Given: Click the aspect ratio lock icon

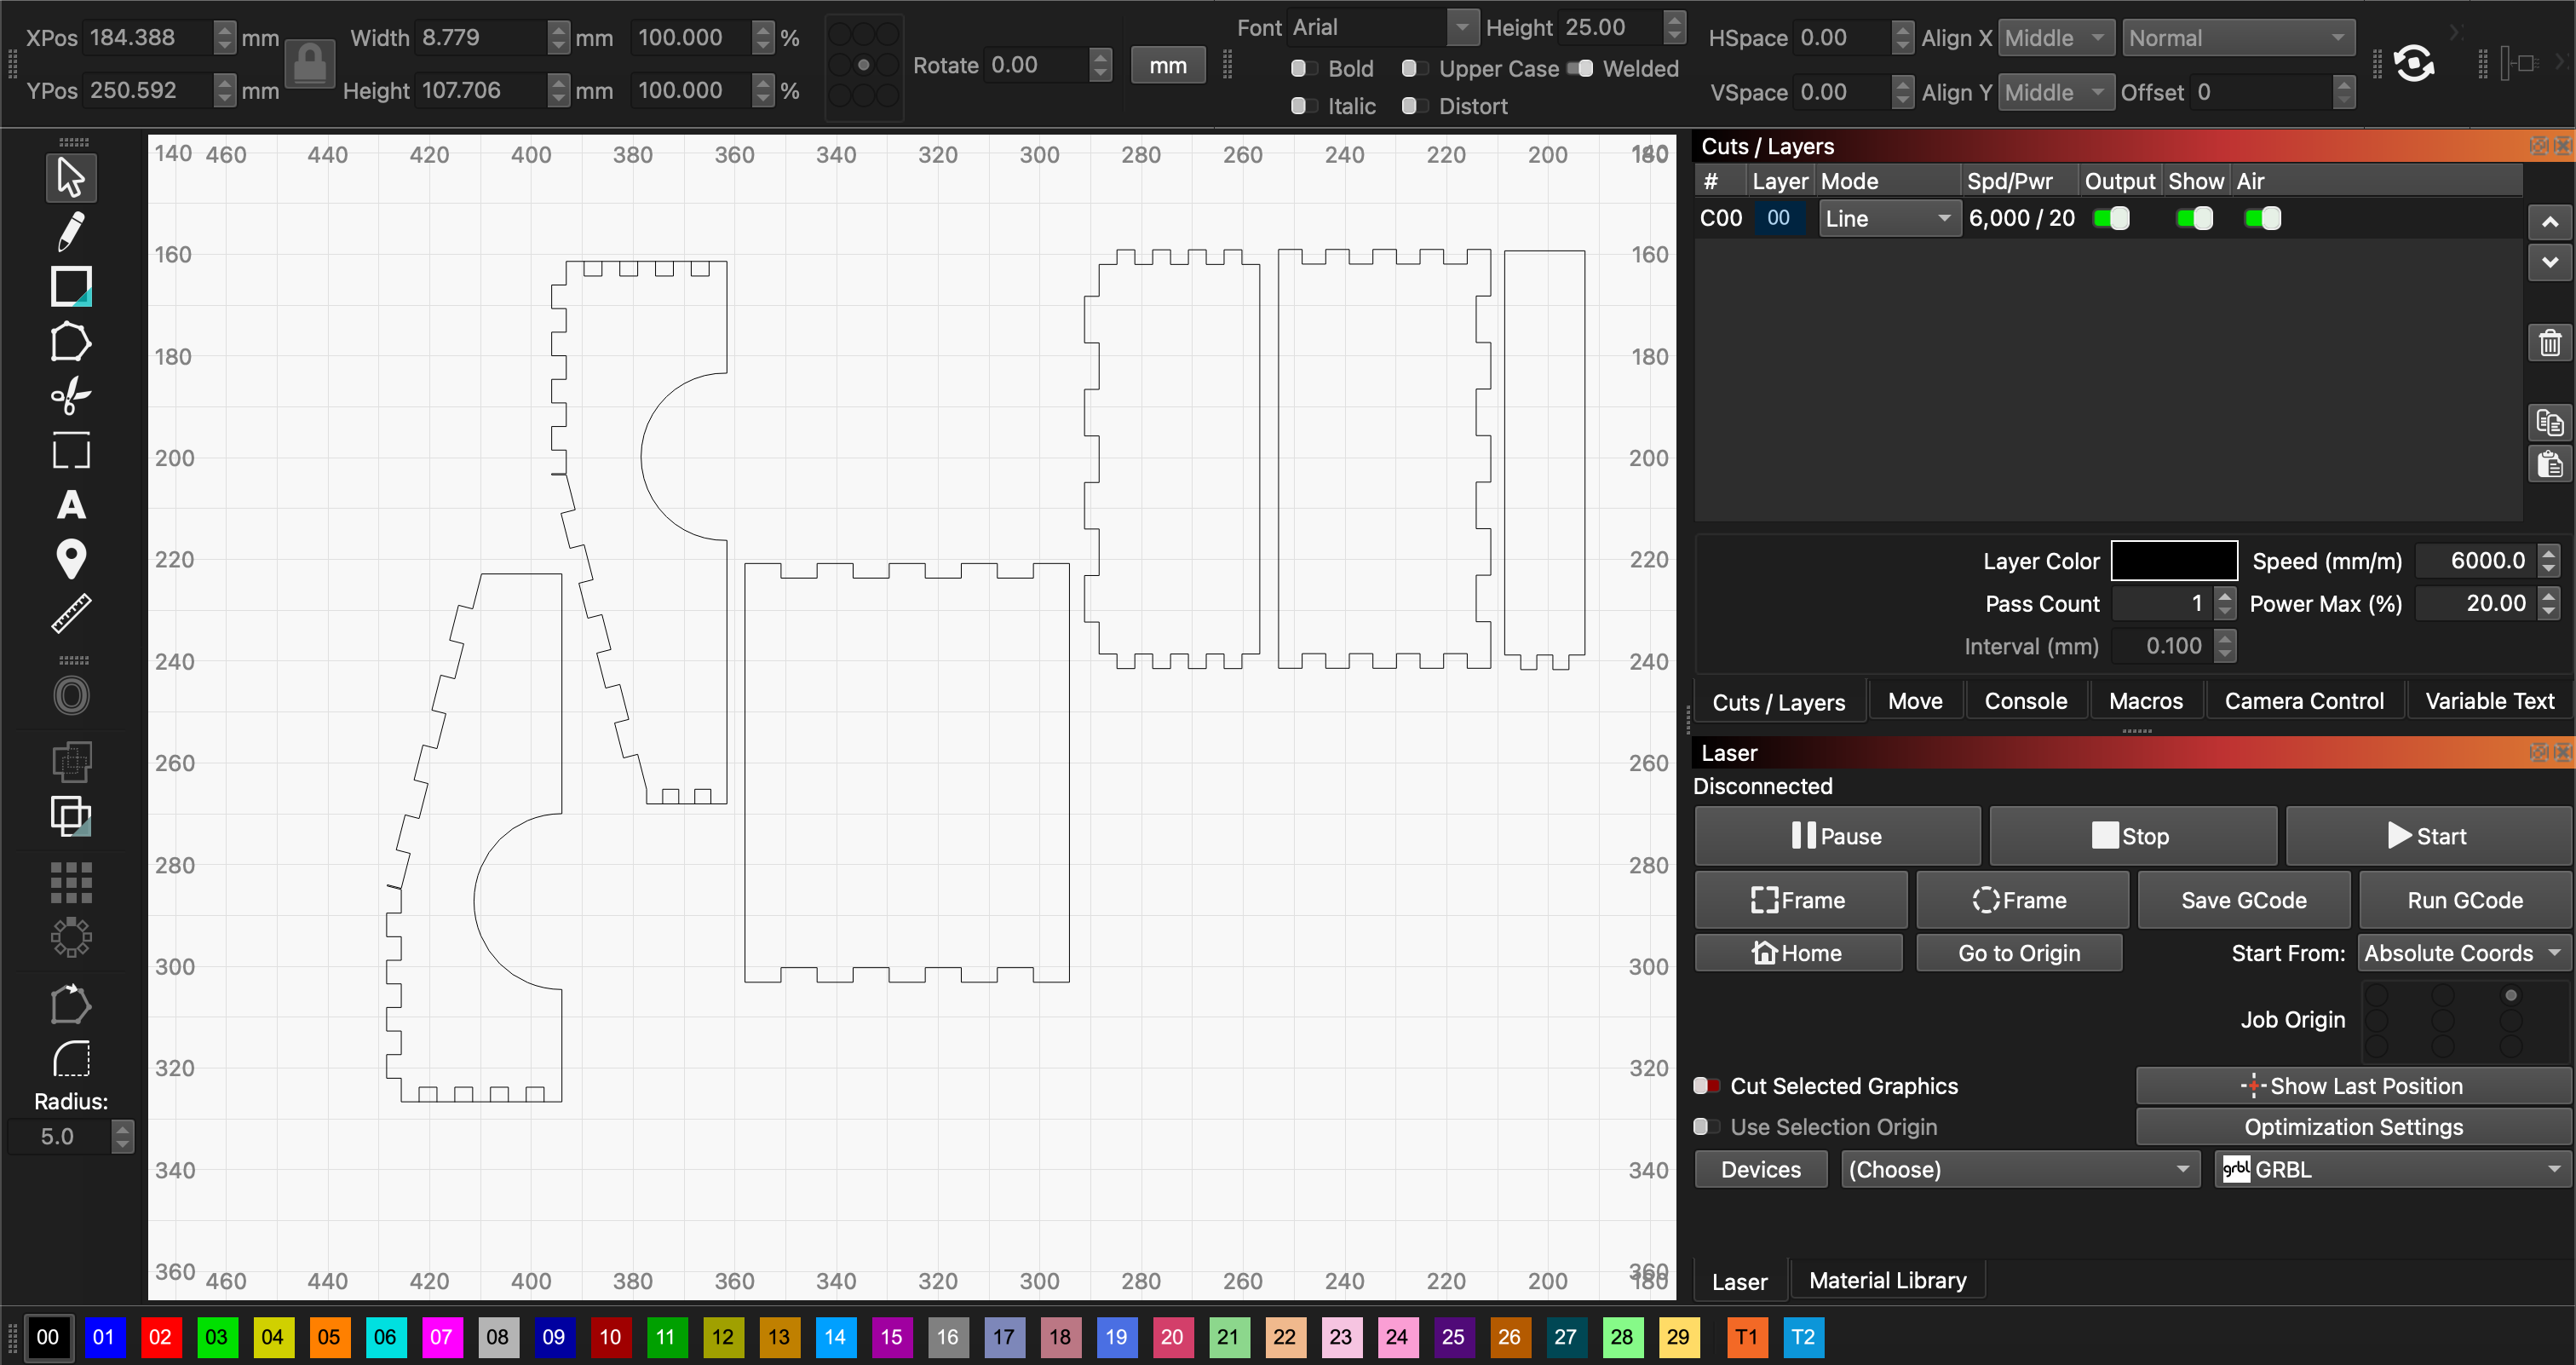Looking at the screenshot, I should click(x=309, y=65).
